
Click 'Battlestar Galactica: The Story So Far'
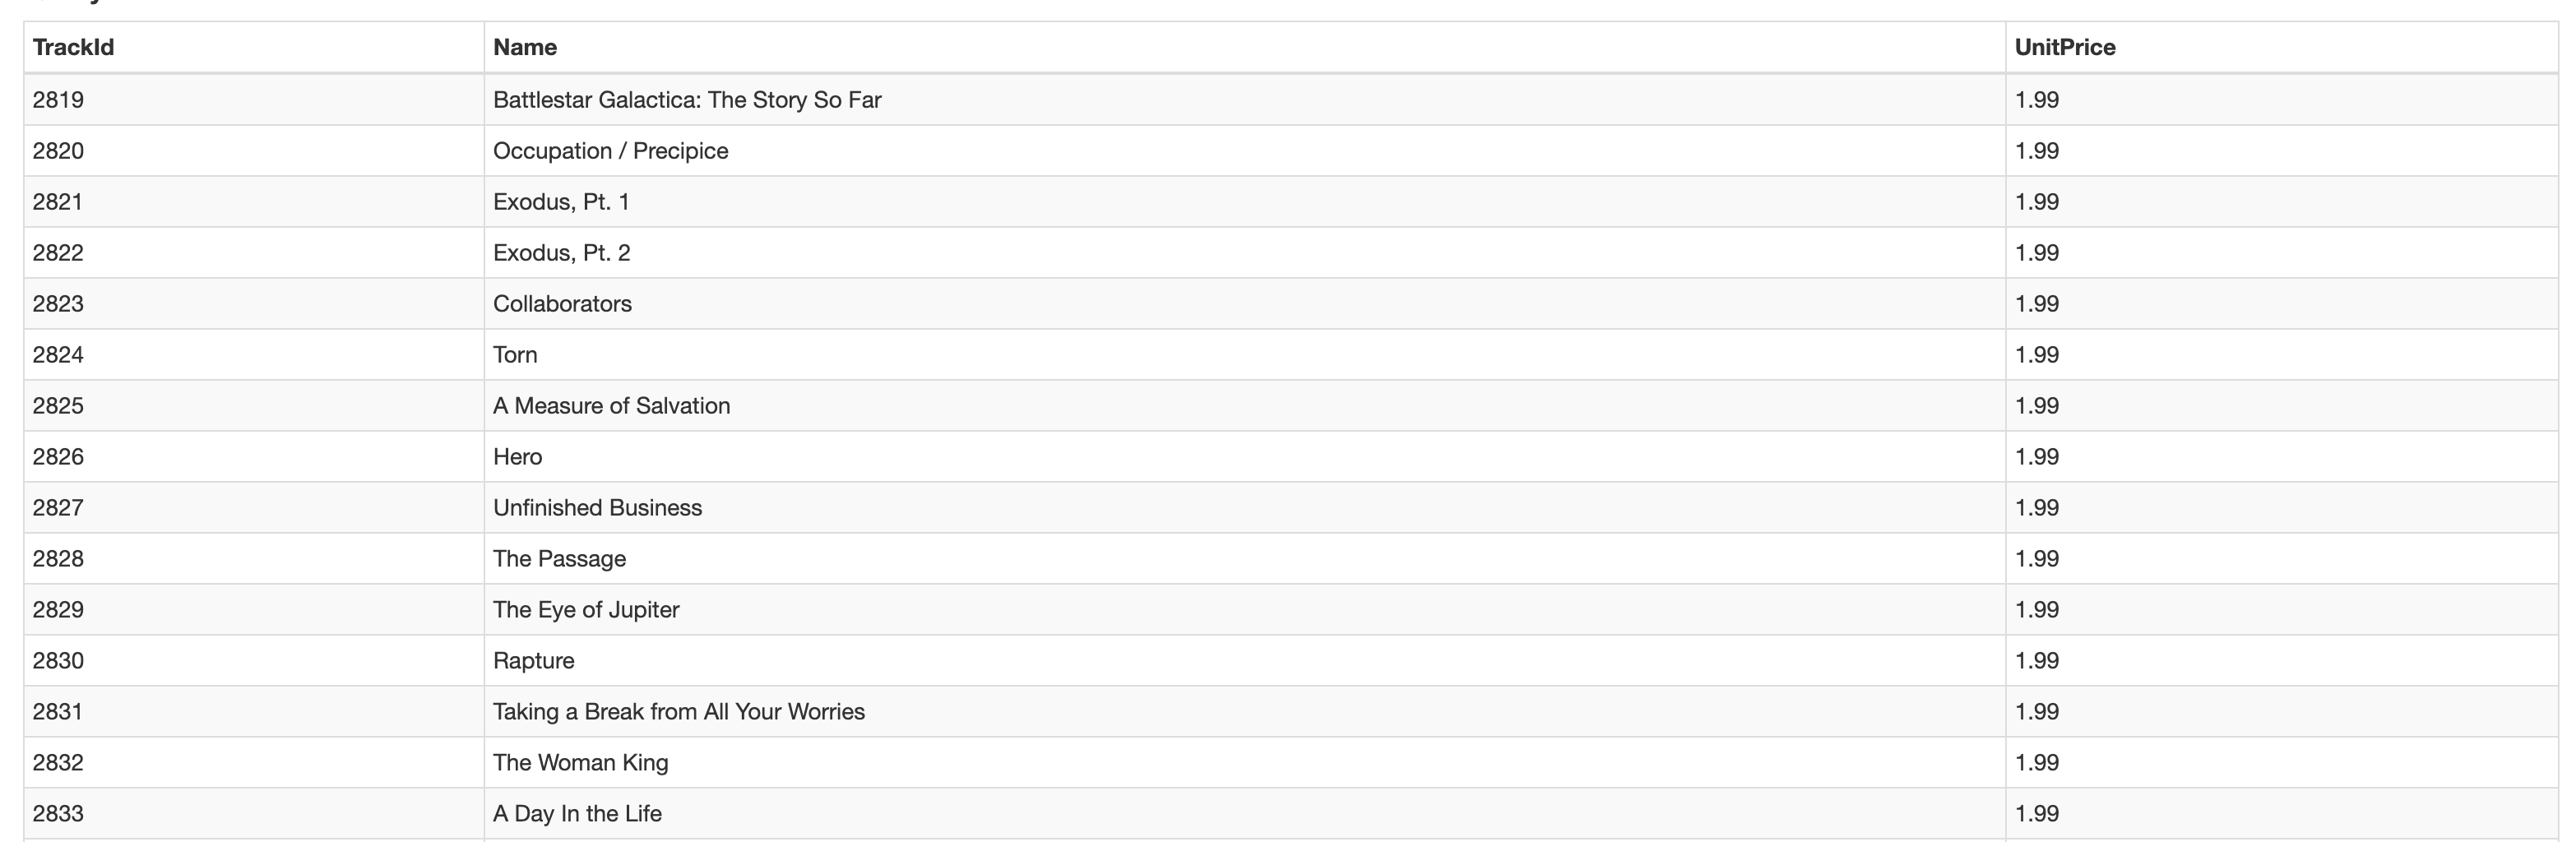click(687, 100)
